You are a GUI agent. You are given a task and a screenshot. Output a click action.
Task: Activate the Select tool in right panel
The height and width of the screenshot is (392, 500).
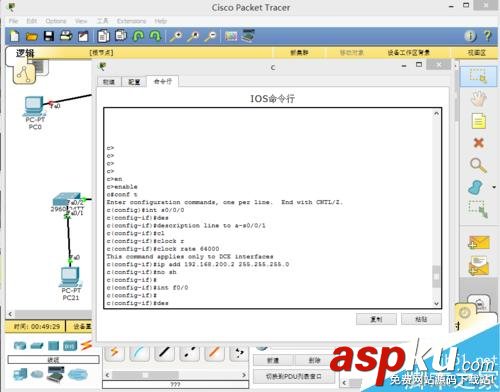tap(478, 76)
